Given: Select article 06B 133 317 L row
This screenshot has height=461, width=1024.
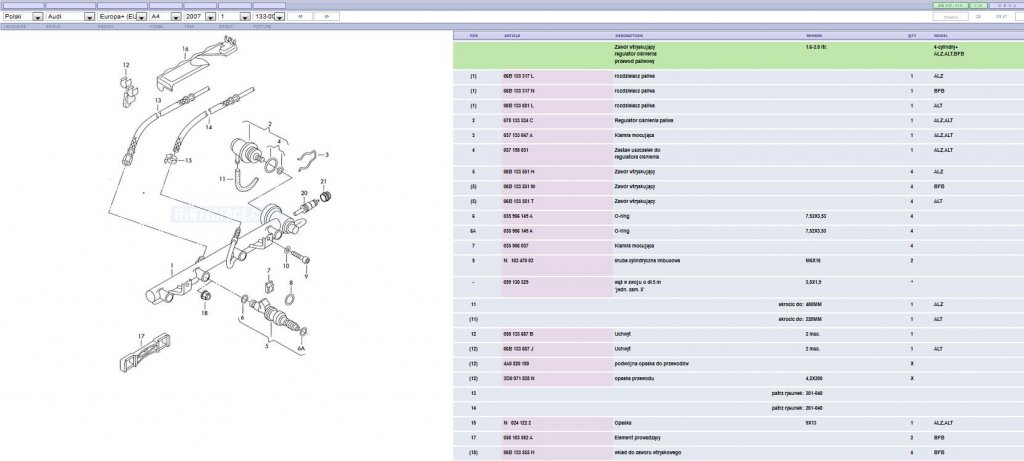Looking at the screenshot, I should coord(738,76).
